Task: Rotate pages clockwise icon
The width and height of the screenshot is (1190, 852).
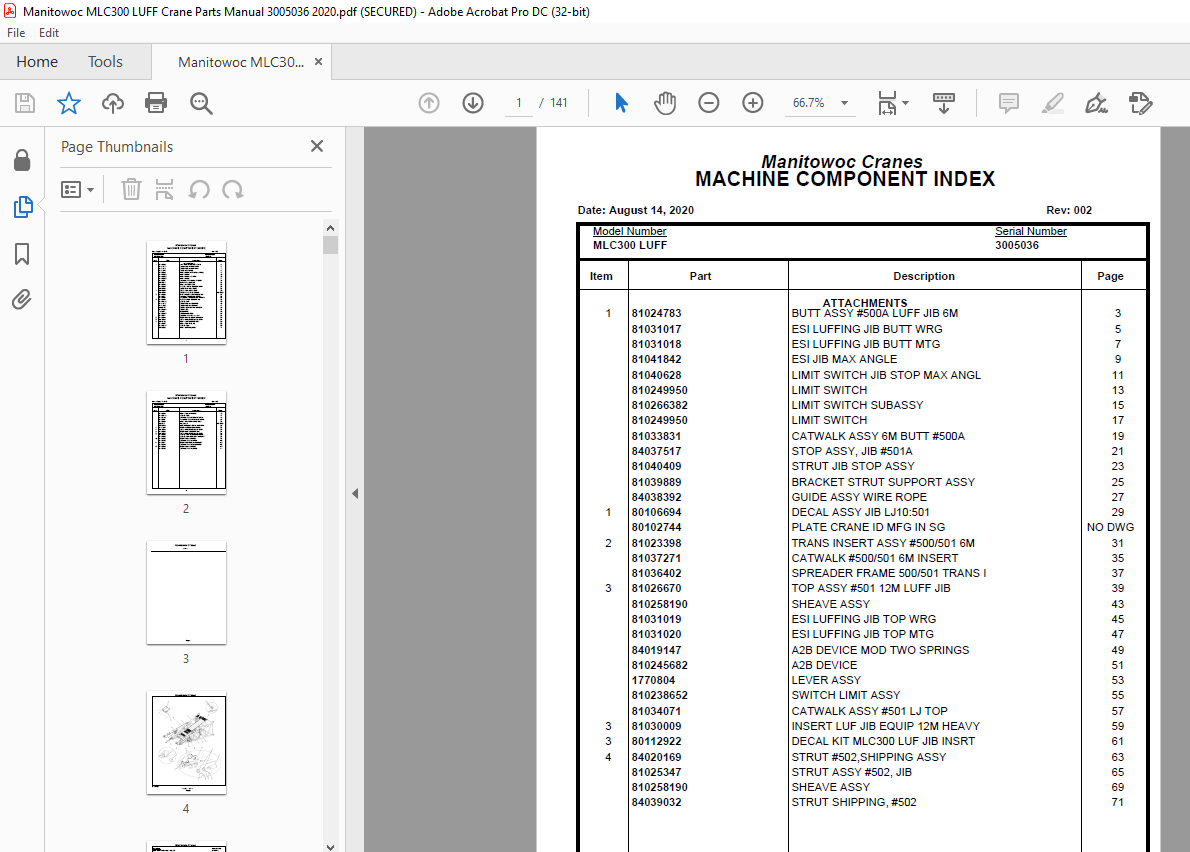Action: click(x=233, y=189)
